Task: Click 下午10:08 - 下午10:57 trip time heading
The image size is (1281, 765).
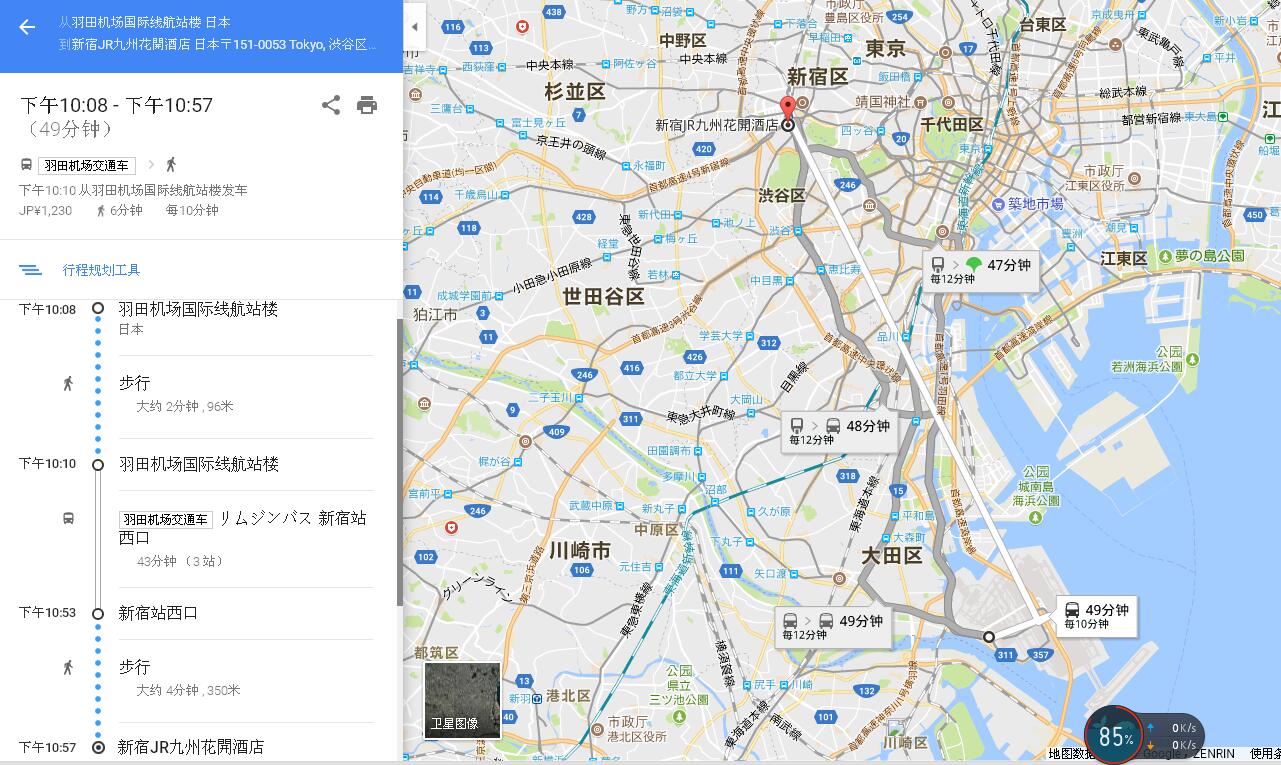Action: click(116, 105)
